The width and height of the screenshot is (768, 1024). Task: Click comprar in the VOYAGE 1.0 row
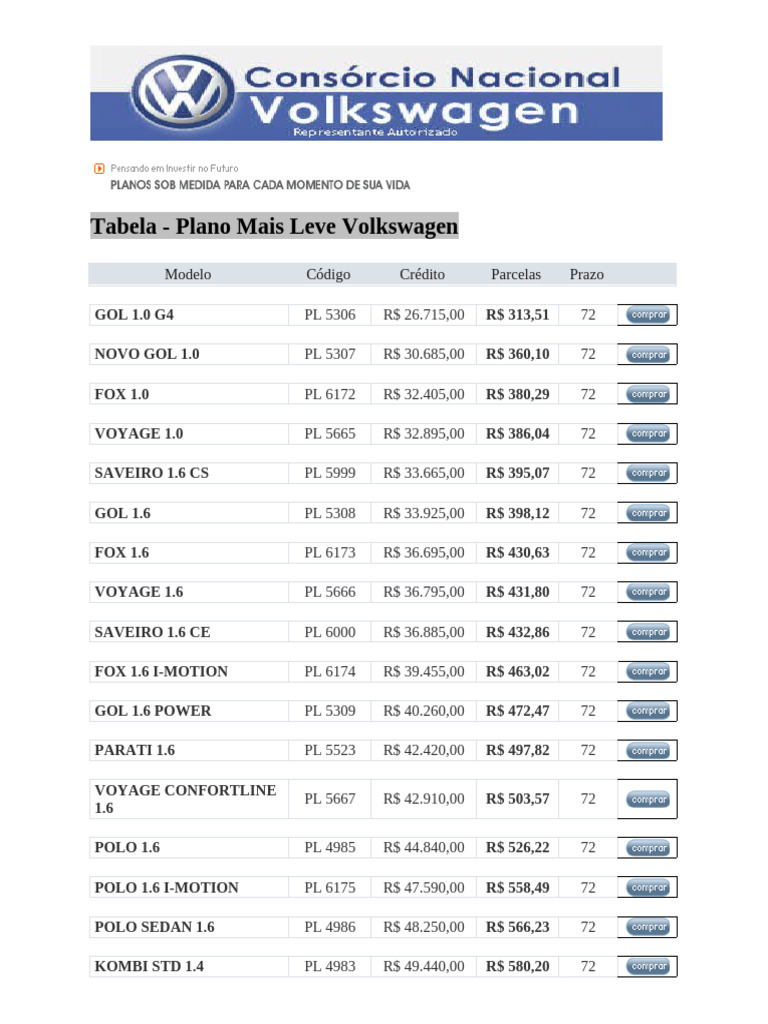pyautogui.click(x=648, y=434)
